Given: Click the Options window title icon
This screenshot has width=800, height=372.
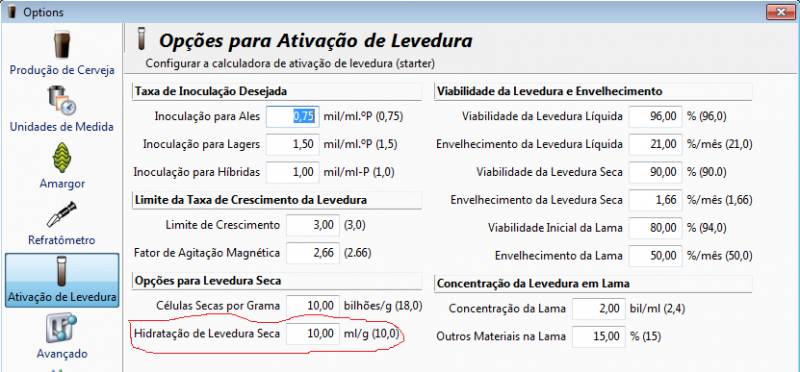Looking at the screenshot, I should (12, 12).
